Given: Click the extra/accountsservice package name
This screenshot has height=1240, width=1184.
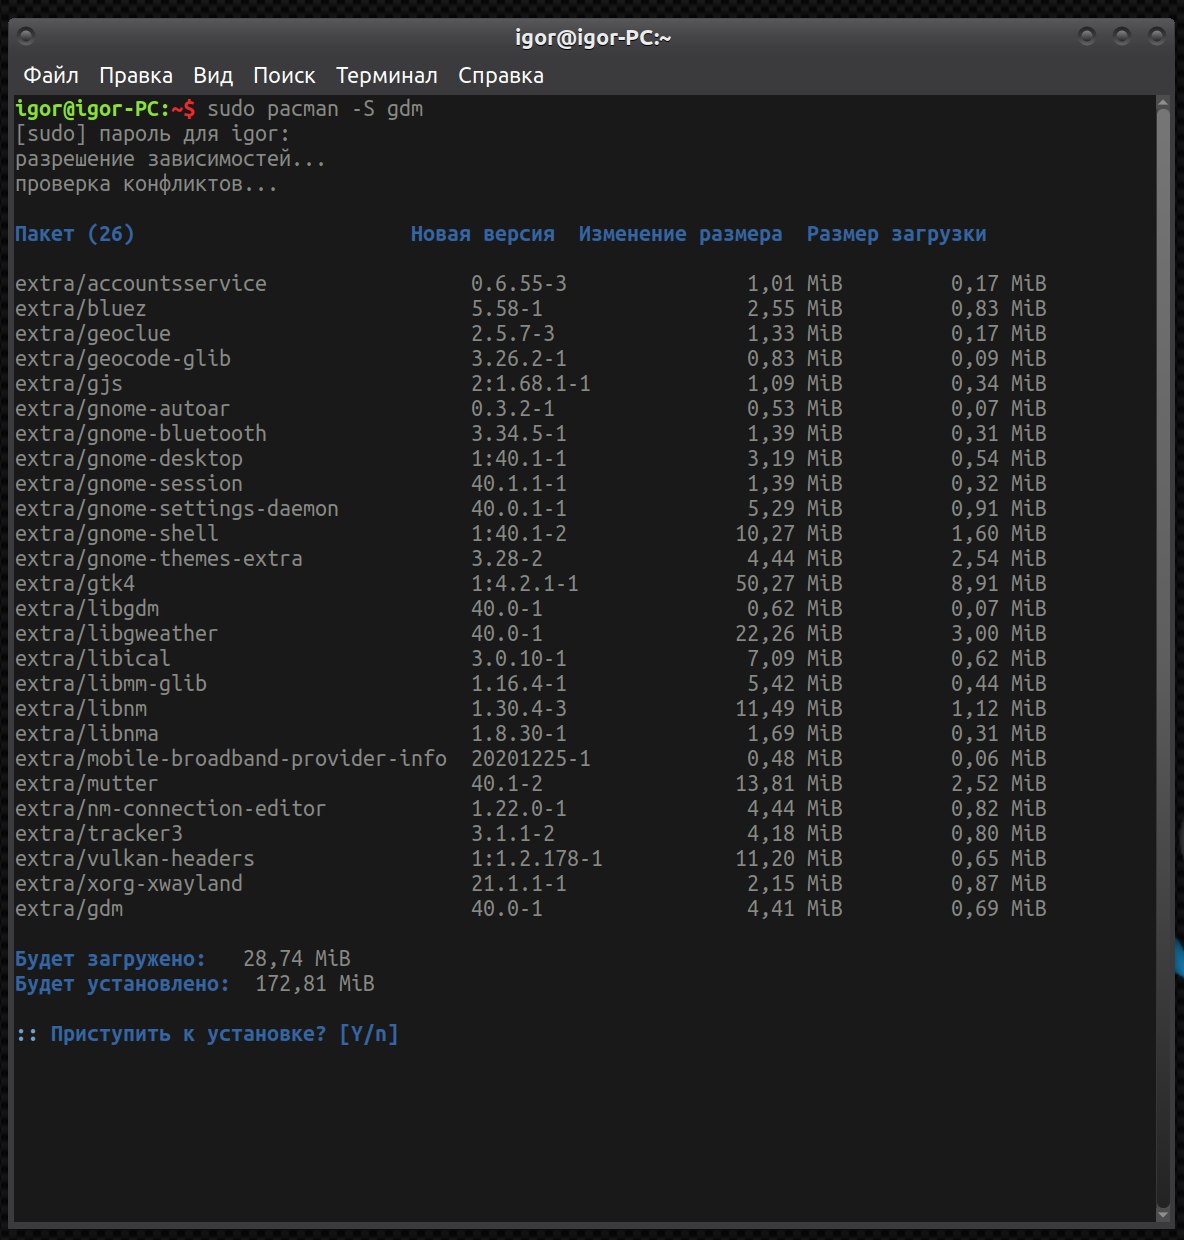Looking at the screenshot, I should 141,284.
